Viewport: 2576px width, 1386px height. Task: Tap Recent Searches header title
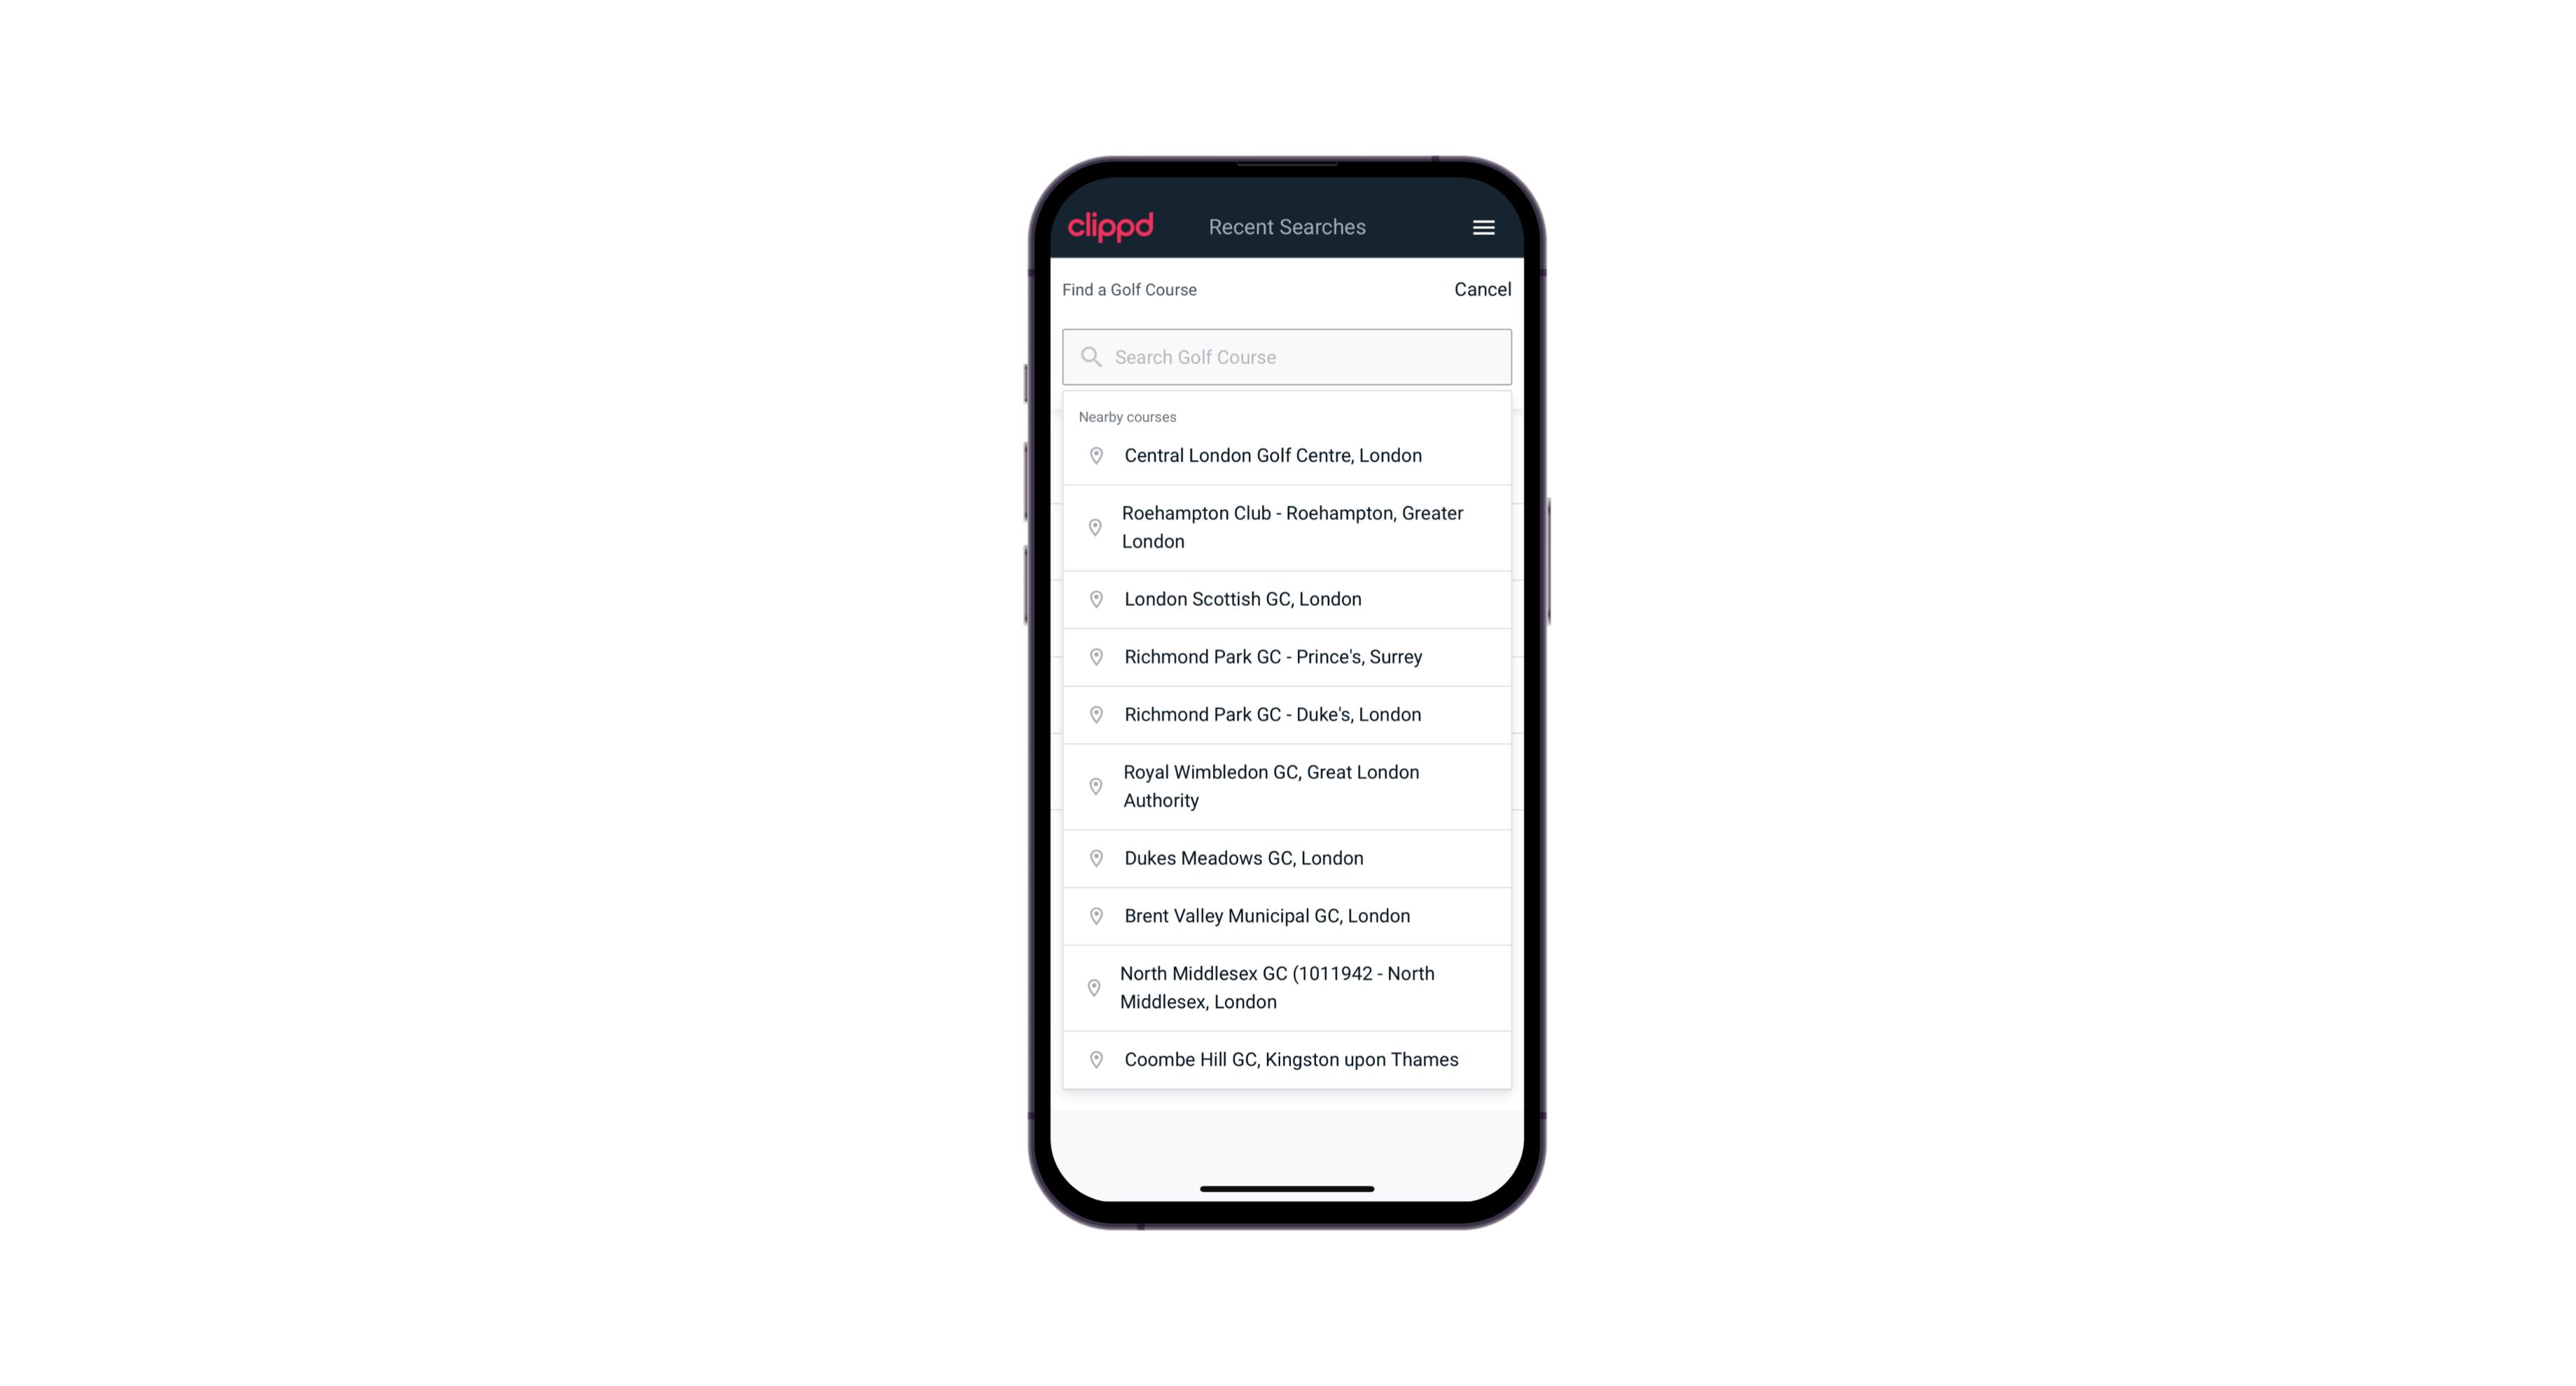1287,227
